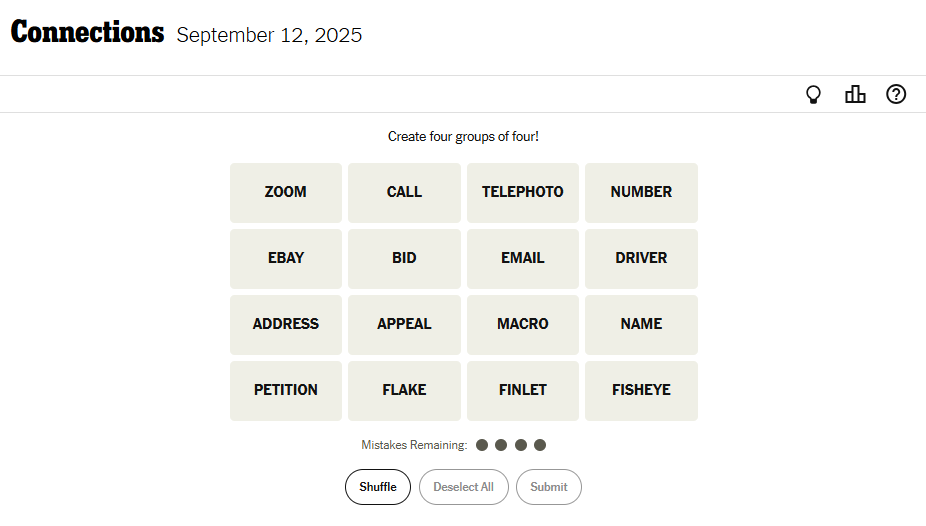Screen dimensions: 926x526
Task: Click the first mistakes remaining dot
Action: pyautogui.click(x=482, y=445)
